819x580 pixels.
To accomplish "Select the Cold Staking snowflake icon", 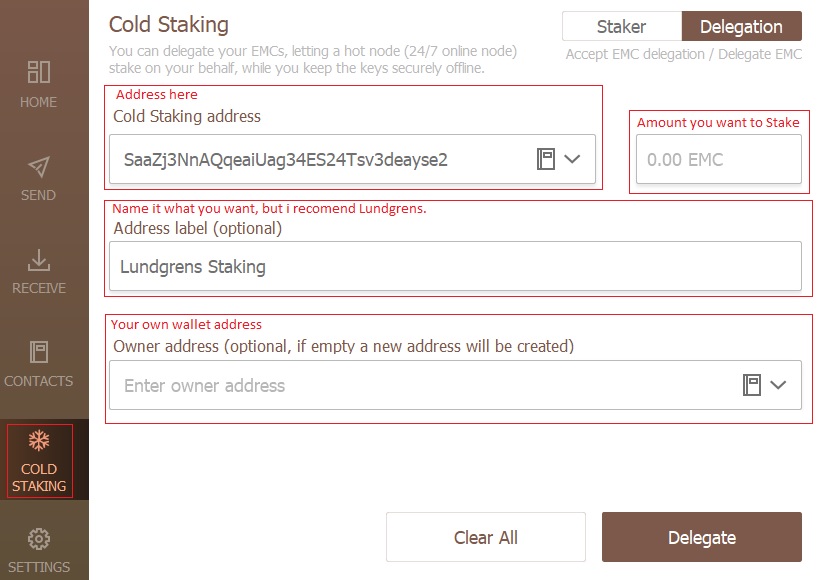I will (x=39, y=440).
